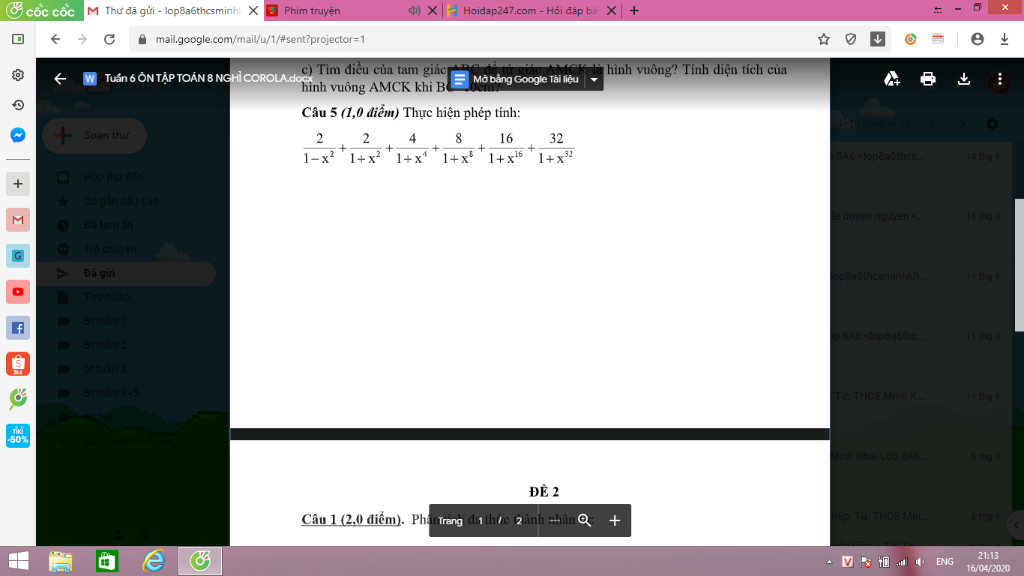This screenshot has width=1024, height=576.
Task: Open Facebook shortcut in sidebar
Action: click(18, 328)
